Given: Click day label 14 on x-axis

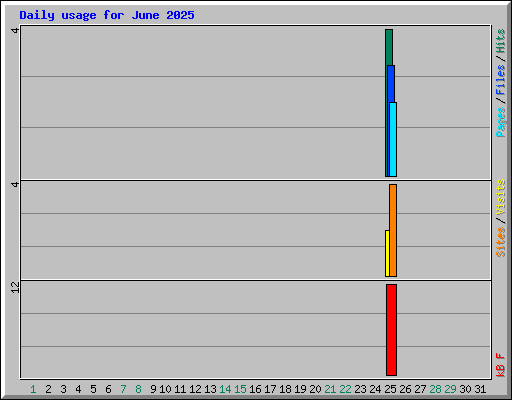Looking at the screenshot, I should tap(225, 389).
